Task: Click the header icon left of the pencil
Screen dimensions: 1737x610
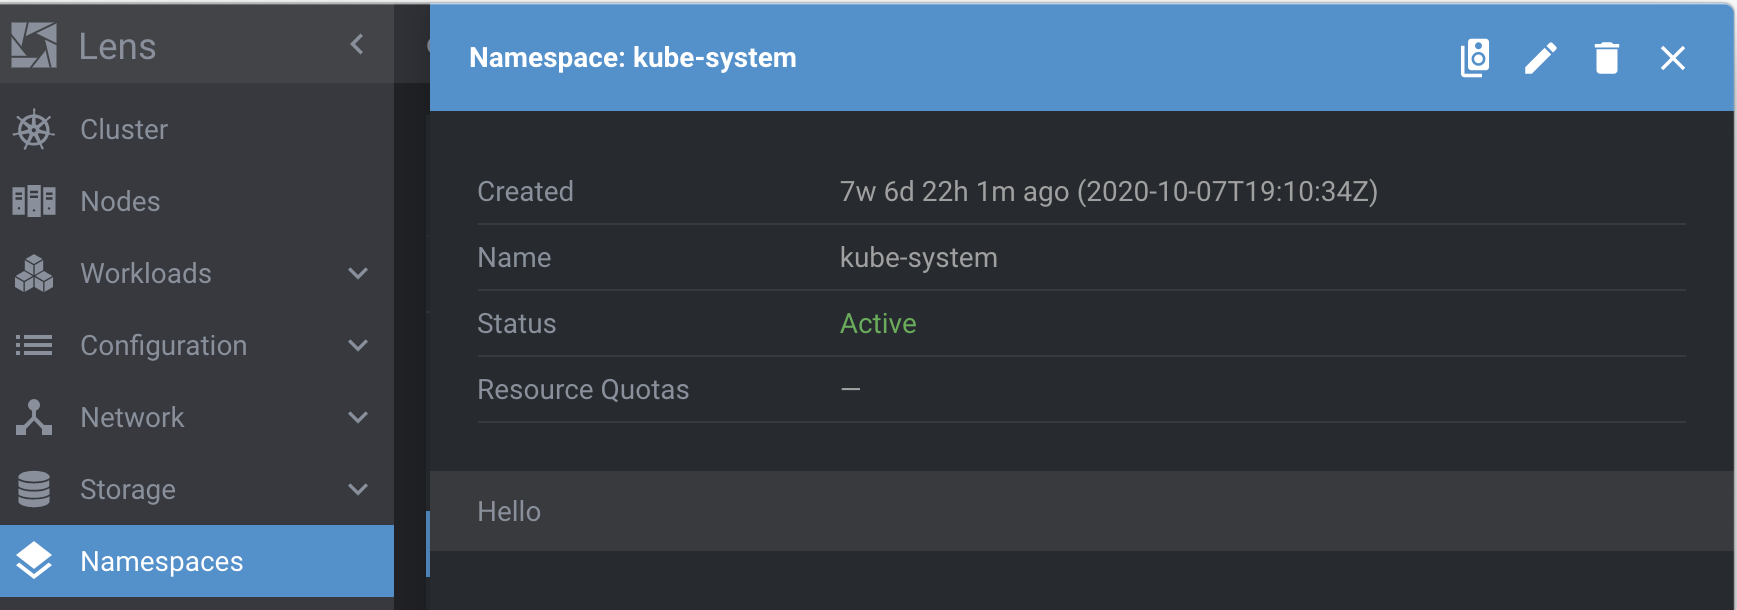Action: click(x=1475, y=58)
